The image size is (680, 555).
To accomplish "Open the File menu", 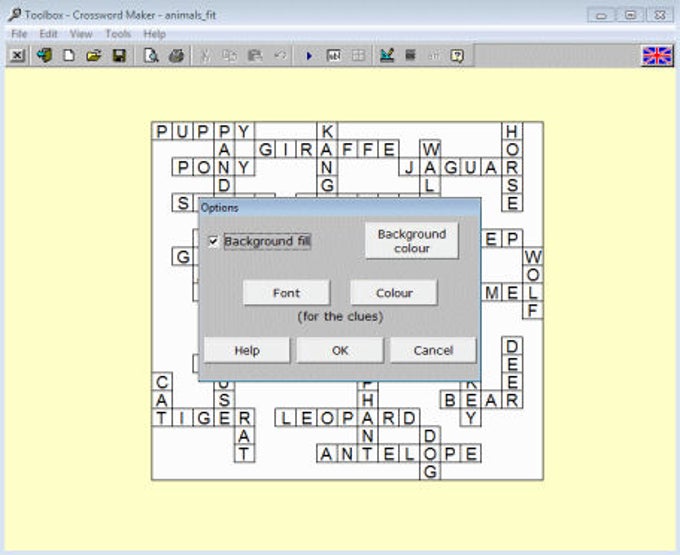I will (19, 34).
